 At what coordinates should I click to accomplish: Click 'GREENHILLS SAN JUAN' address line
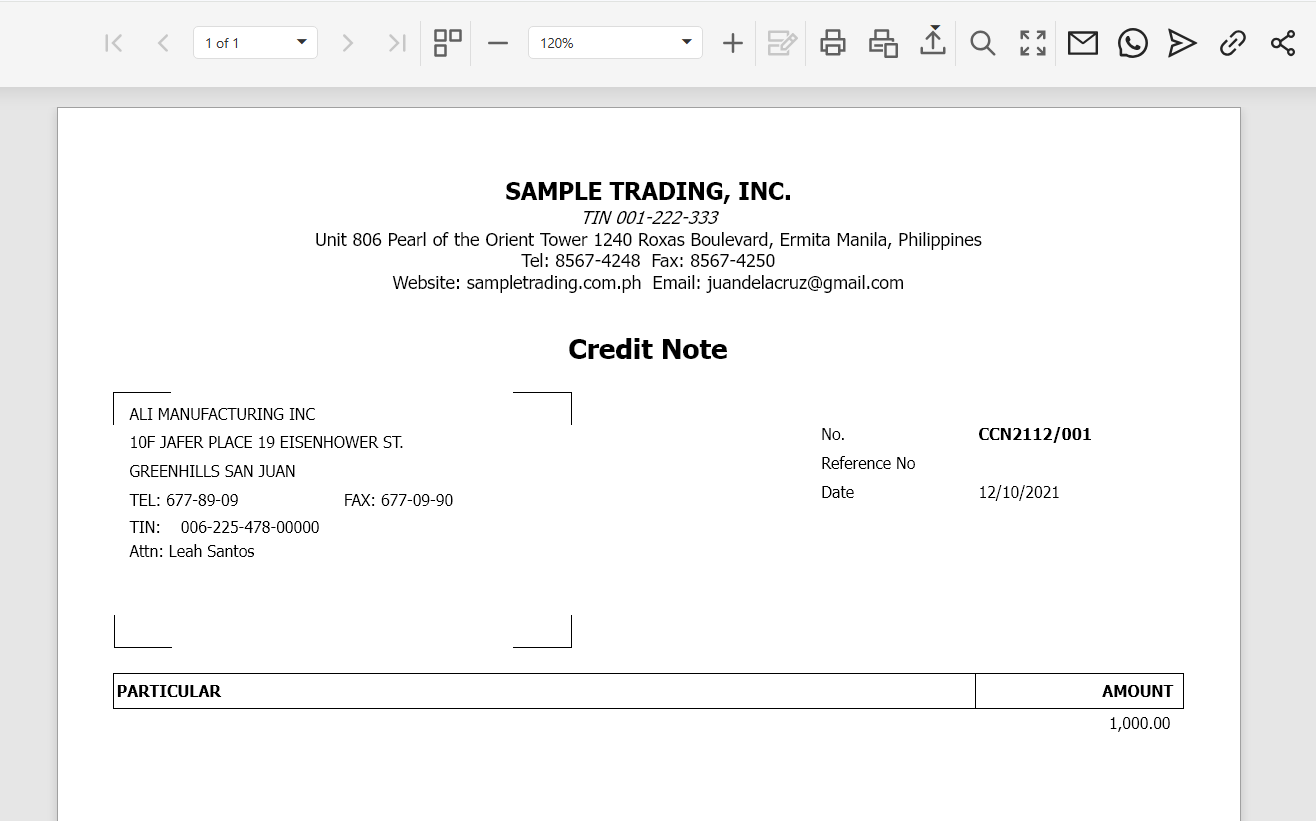[212, 471]
